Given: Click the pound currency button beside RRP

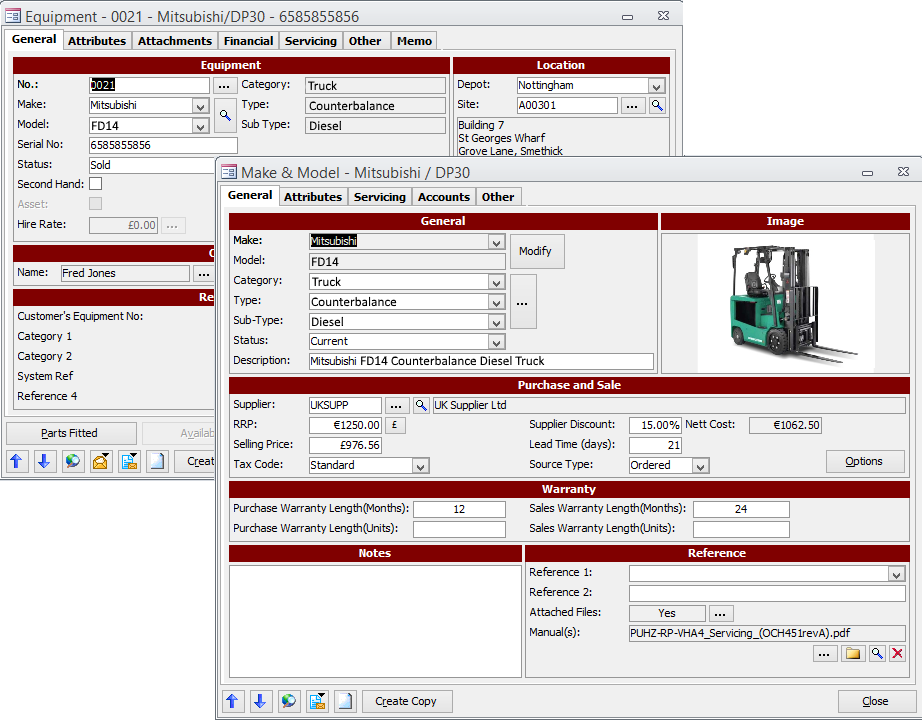Looking at the screenshot, I should 395,425.
